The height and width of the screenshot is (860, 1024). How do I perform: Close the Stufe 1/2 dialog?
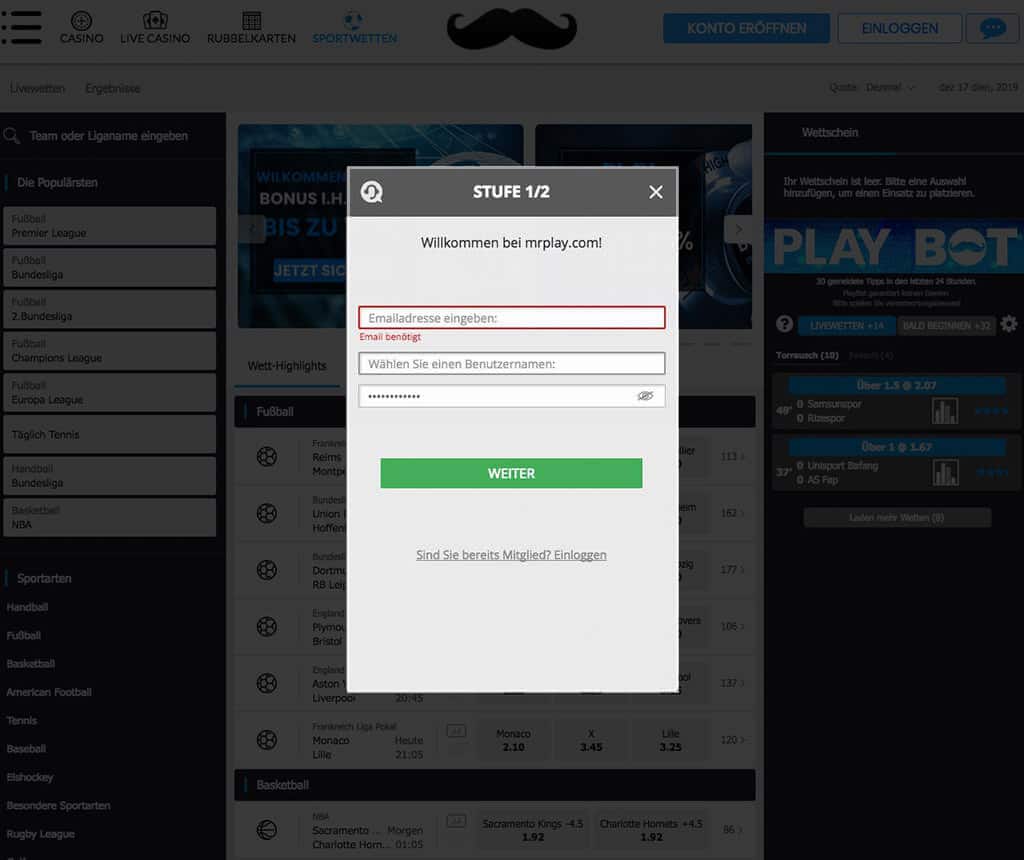[656, 192]
